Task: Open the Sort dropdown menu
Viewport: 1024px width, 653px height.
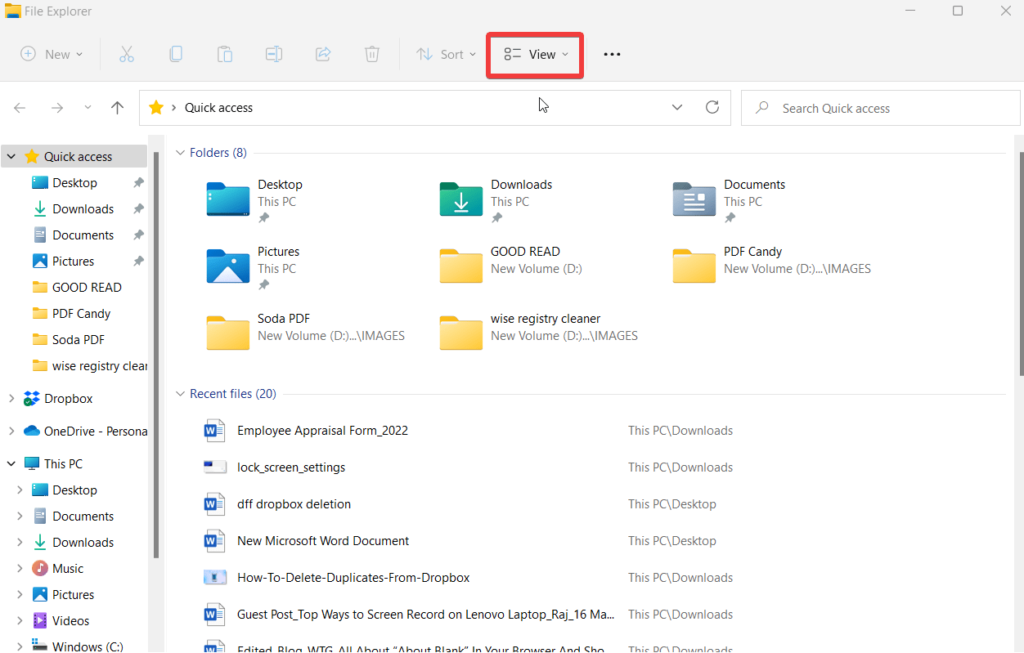Action: point(447,54)
